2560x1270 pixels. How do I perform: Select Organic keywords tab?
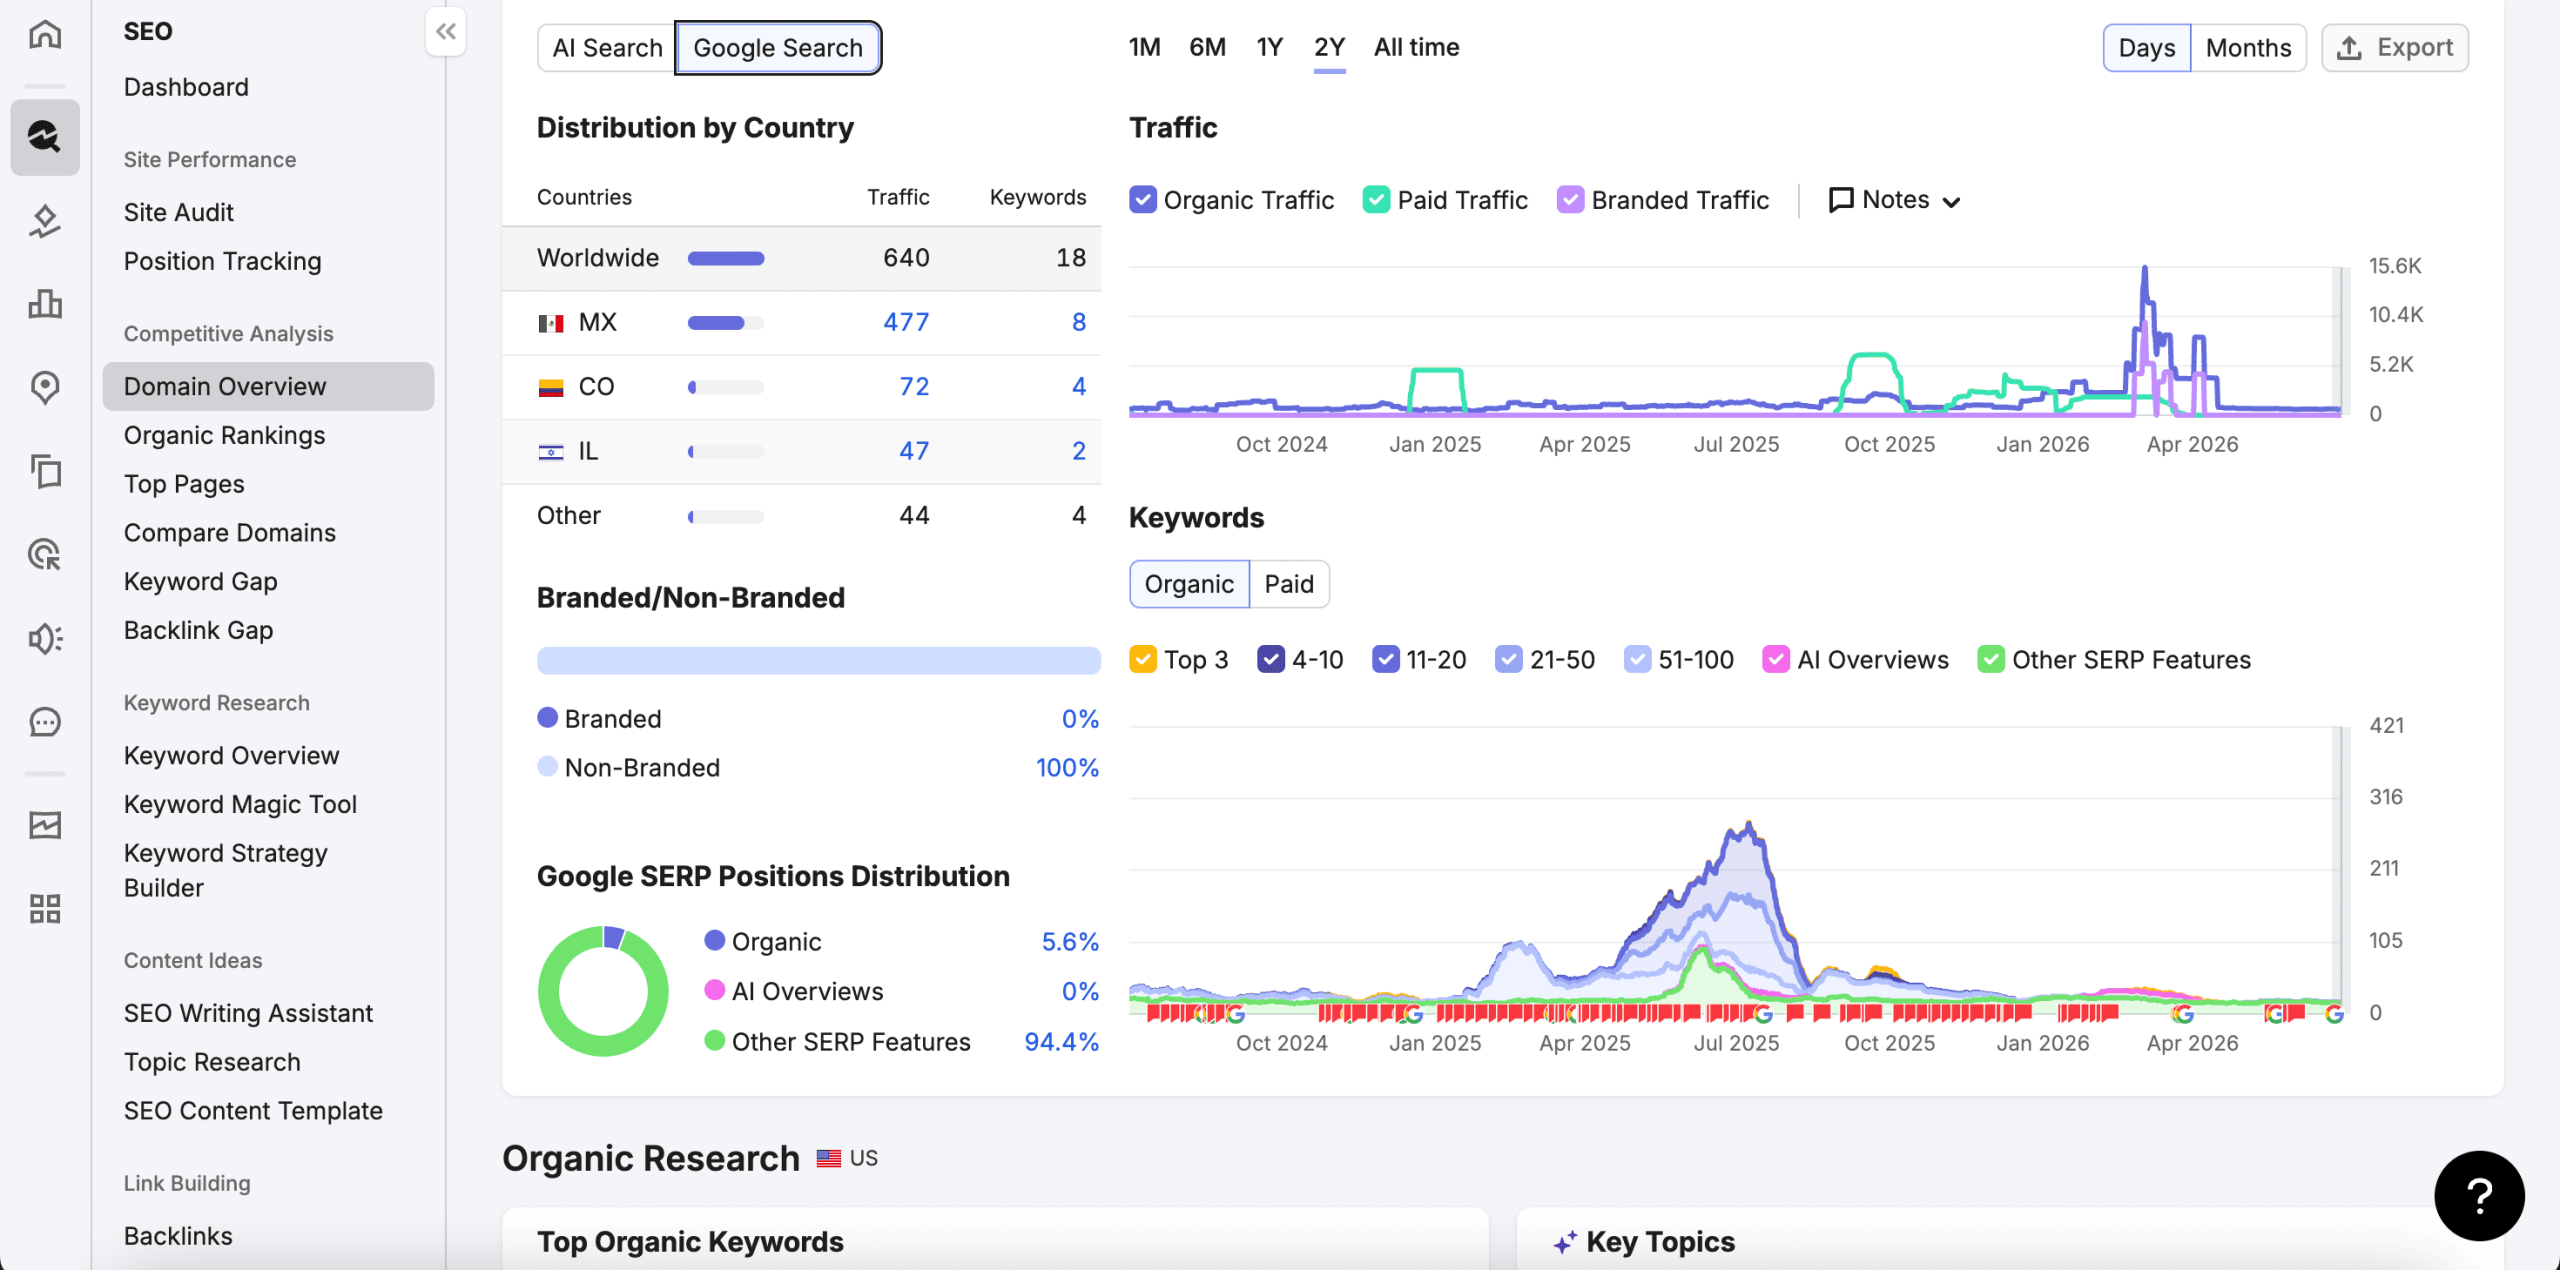1189,584
